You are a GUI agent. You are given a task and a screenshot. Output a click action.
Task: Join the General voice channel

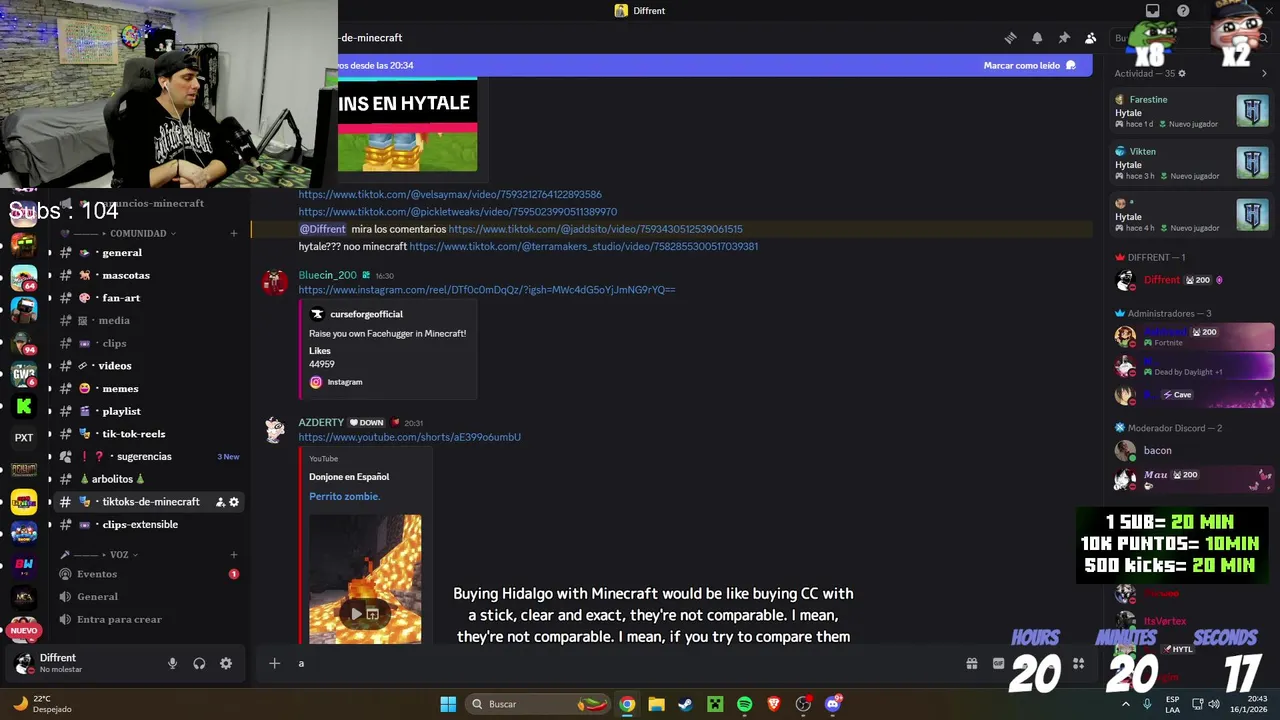(x=150, y=597)
